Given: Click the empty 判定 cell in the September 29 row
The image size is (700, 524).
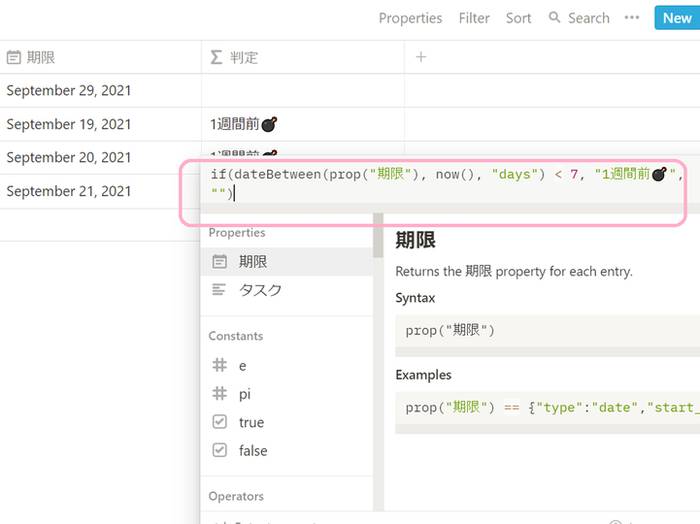Looking at the screenshot, I should tap(303, 91).
